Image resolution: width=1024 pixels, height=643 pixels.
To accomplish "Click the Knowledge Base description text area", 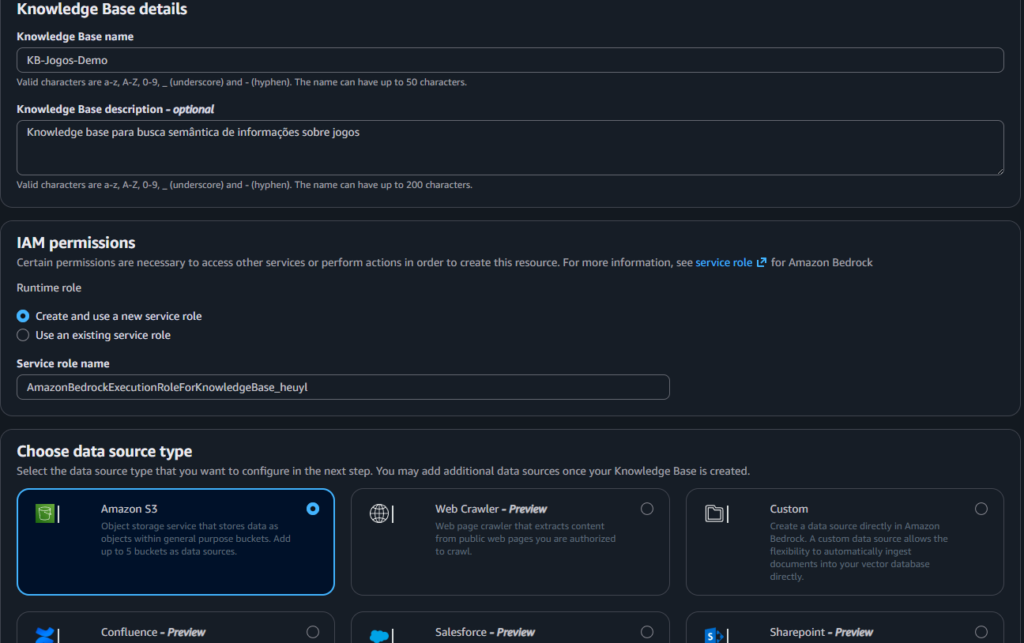I will [x=510, y=148].
